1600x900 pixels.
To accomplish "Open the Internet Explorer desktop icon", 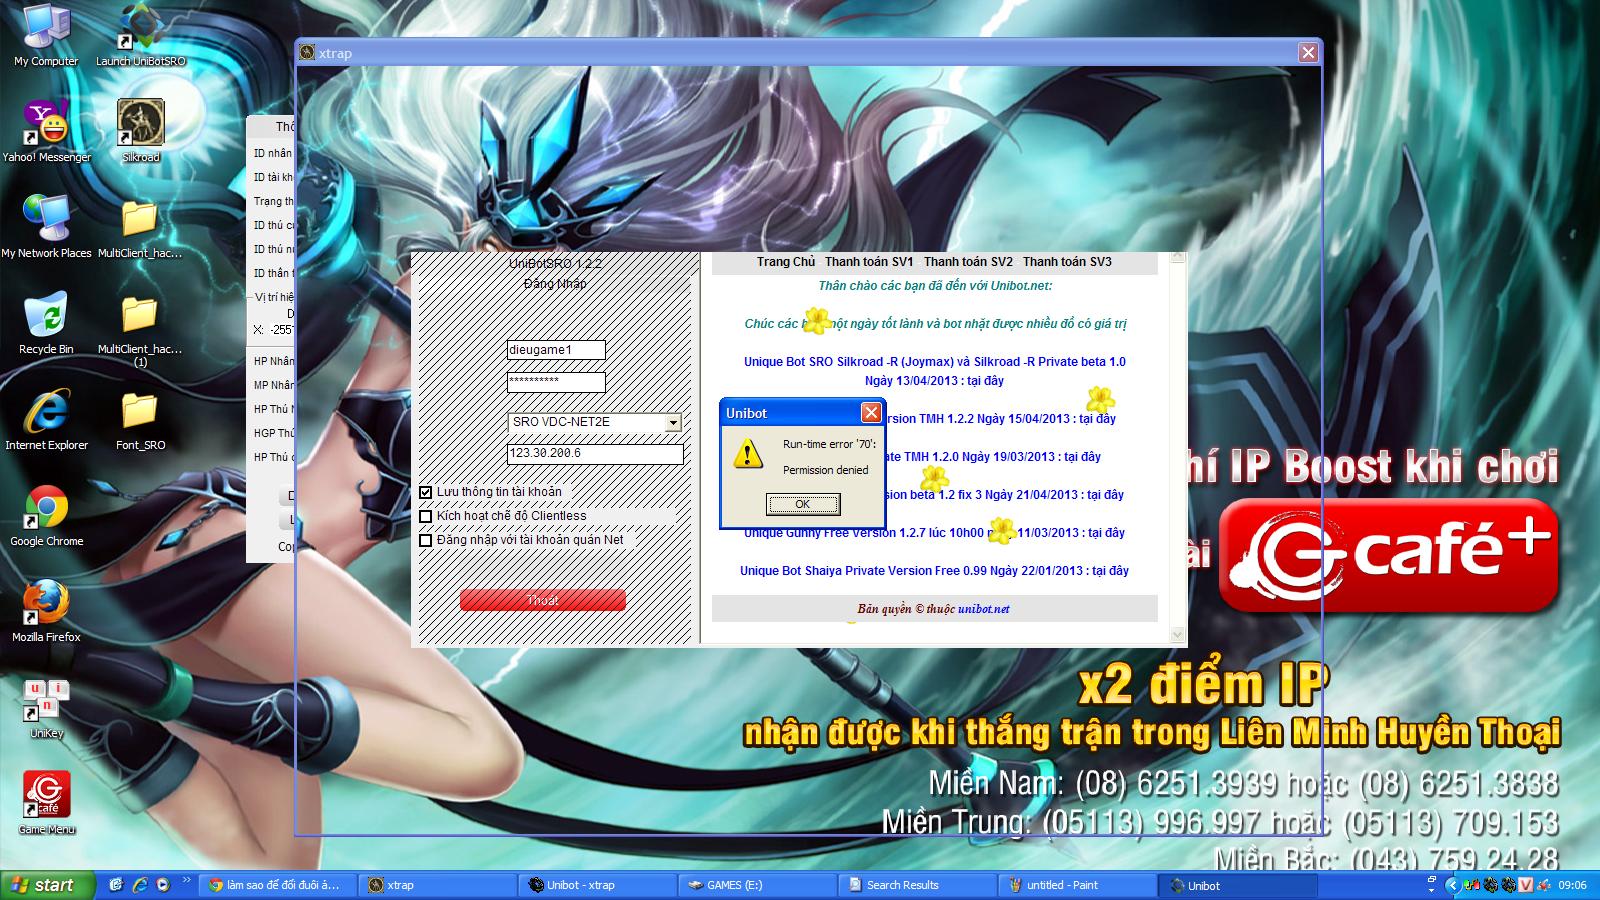I will click(x=46, y=419).
